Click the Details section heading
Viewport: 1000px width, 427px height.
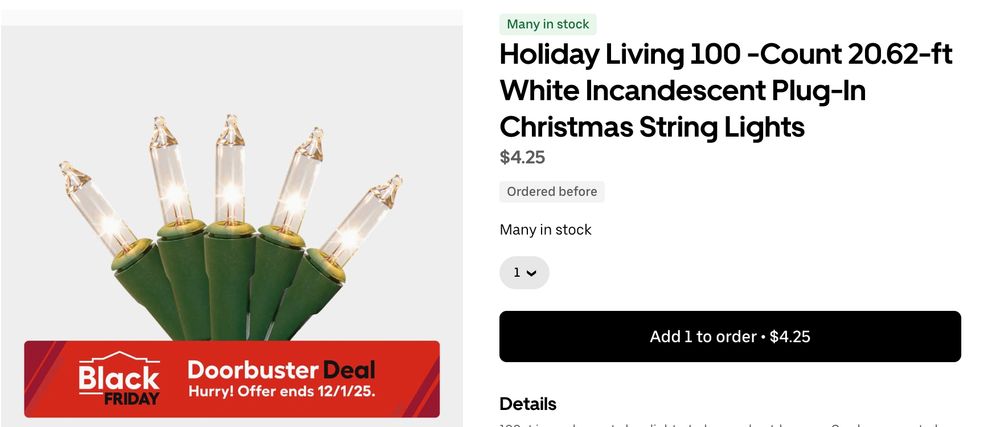pyautogui.click(x=528, y=404)
